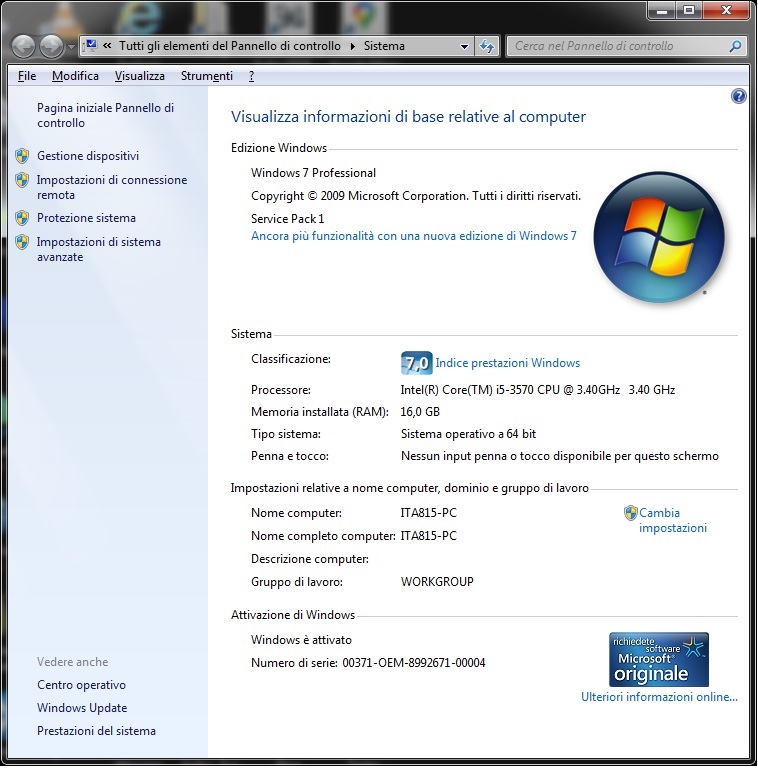Expand breadcrumb arrow before Sistema
The width and height of the screenshot is (758, 768).
[353, 47]
